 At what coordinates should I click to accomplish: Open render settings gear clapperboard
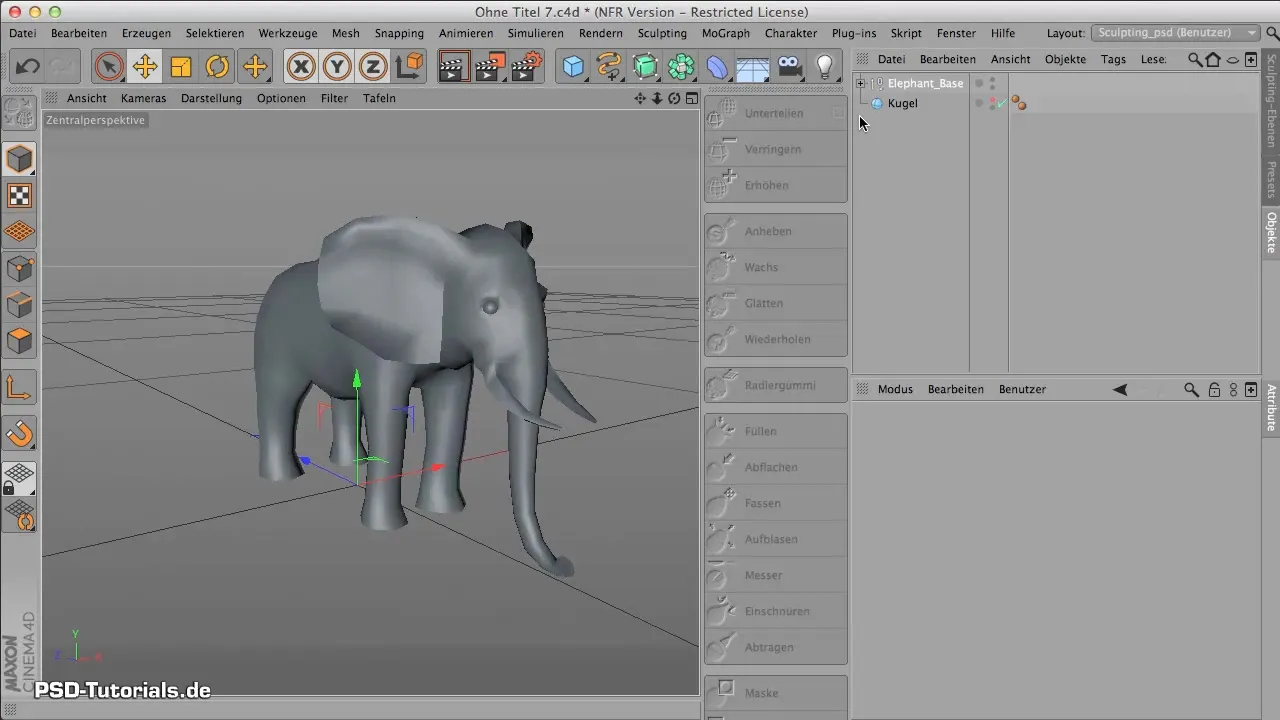click(x=526, y=67)
